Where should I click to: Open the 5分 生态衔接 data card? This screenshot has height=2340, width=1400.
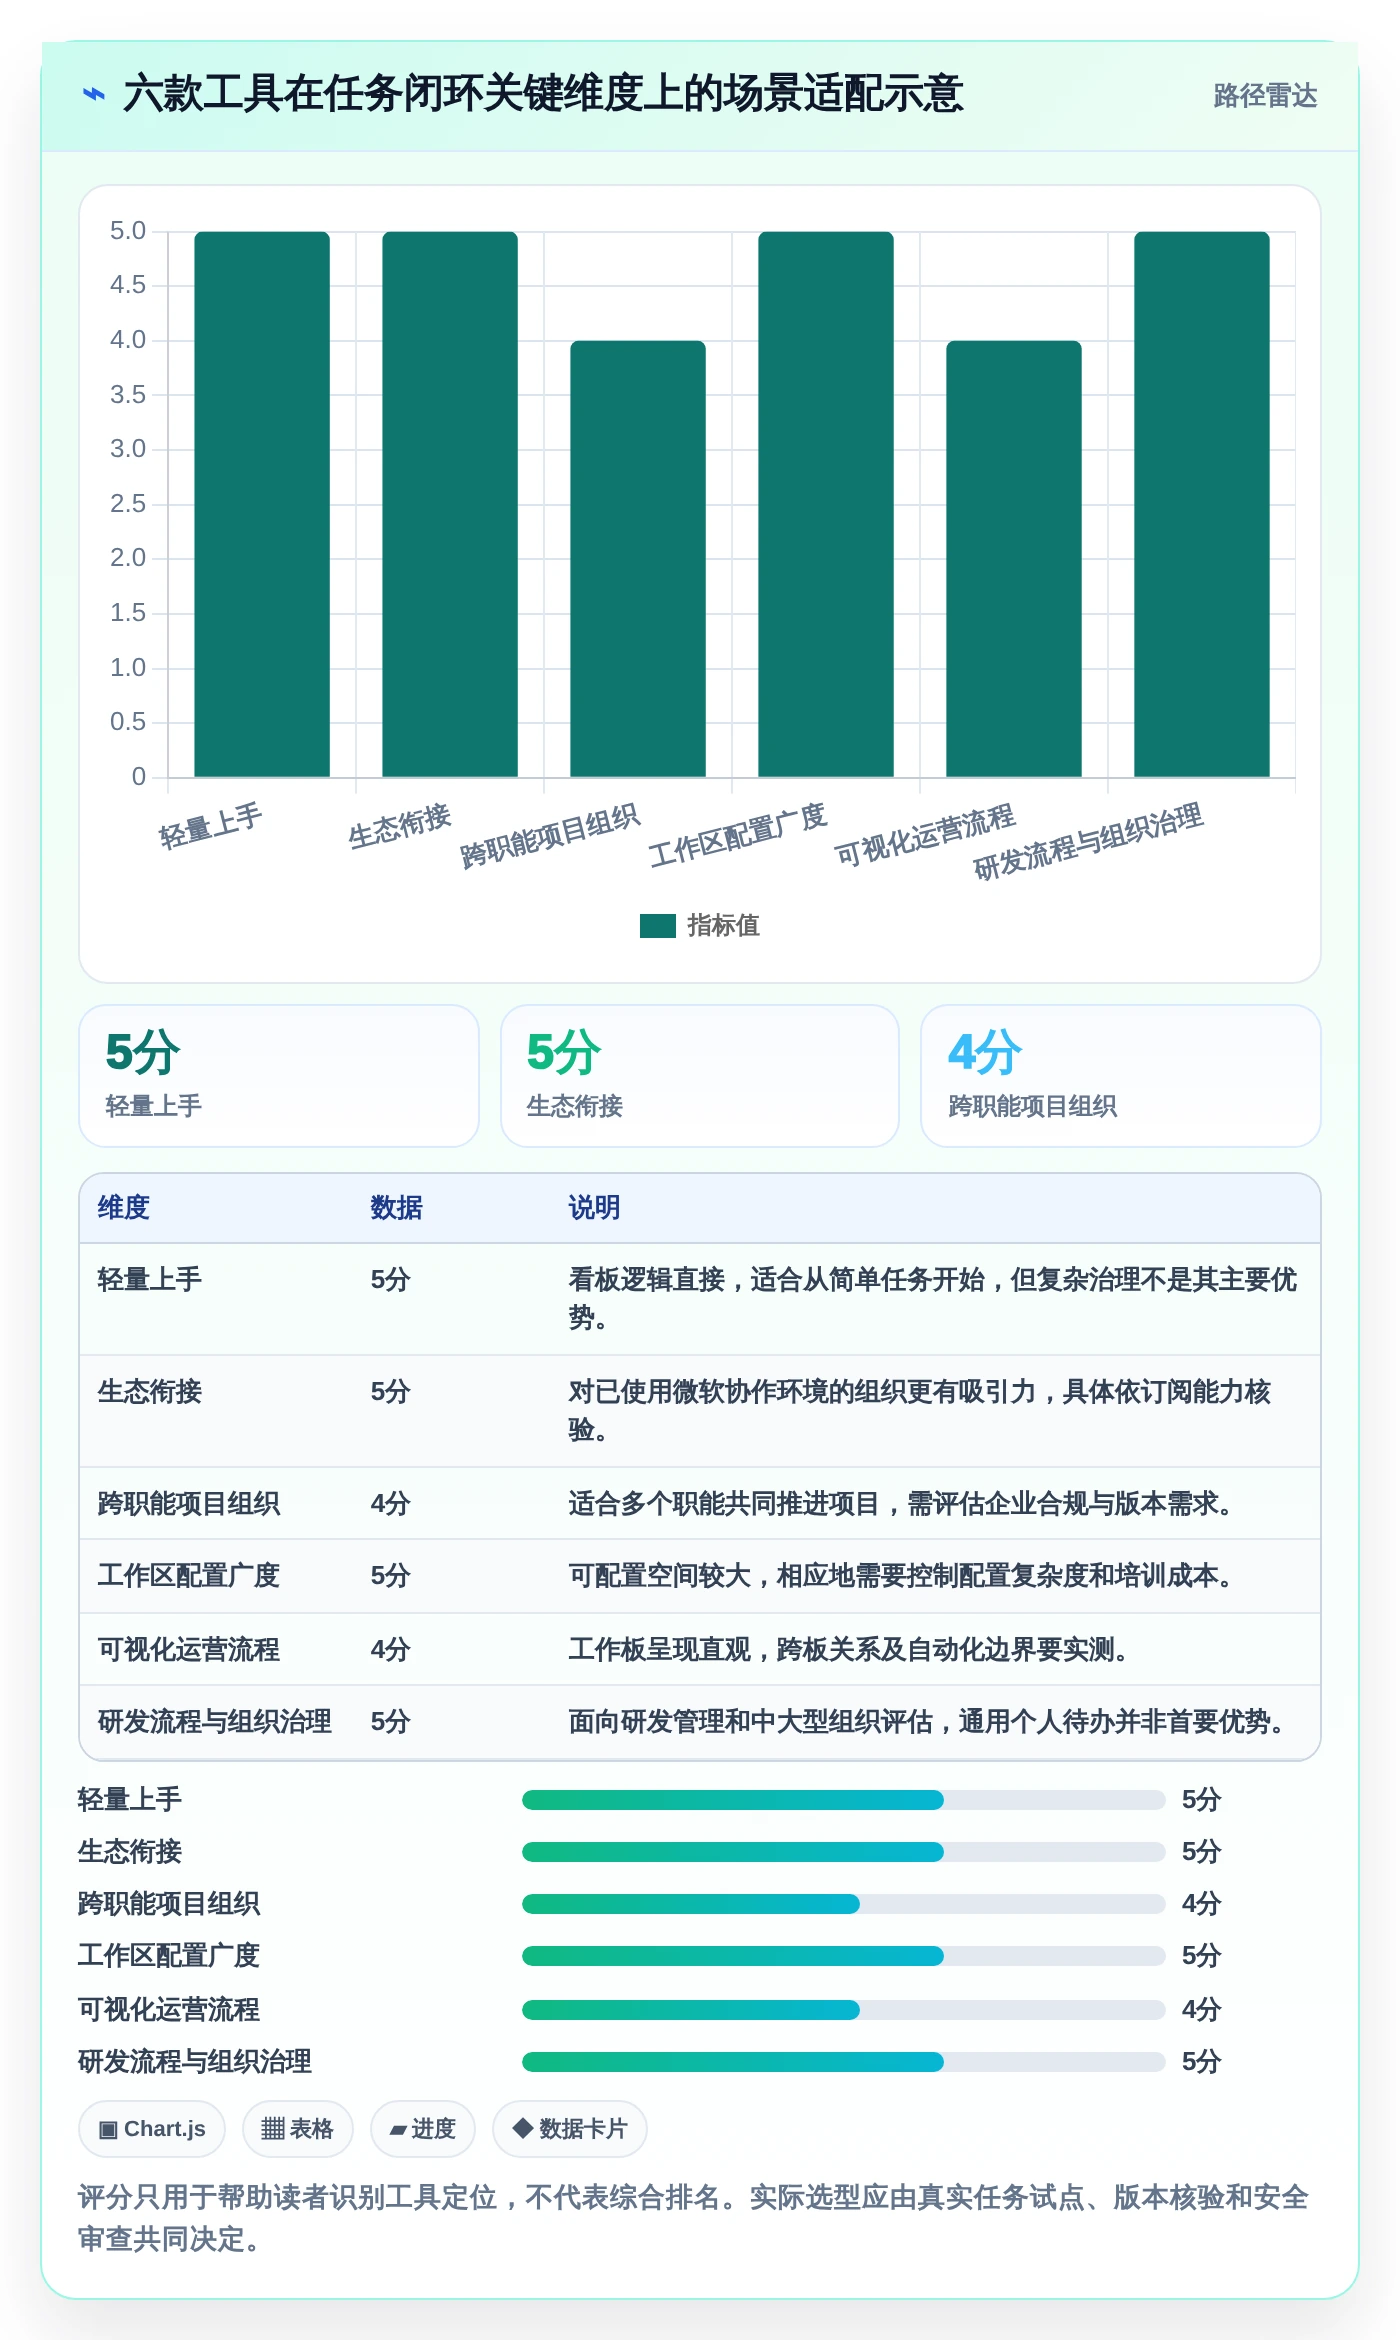pyautogui.click(x=700, y=1076)
